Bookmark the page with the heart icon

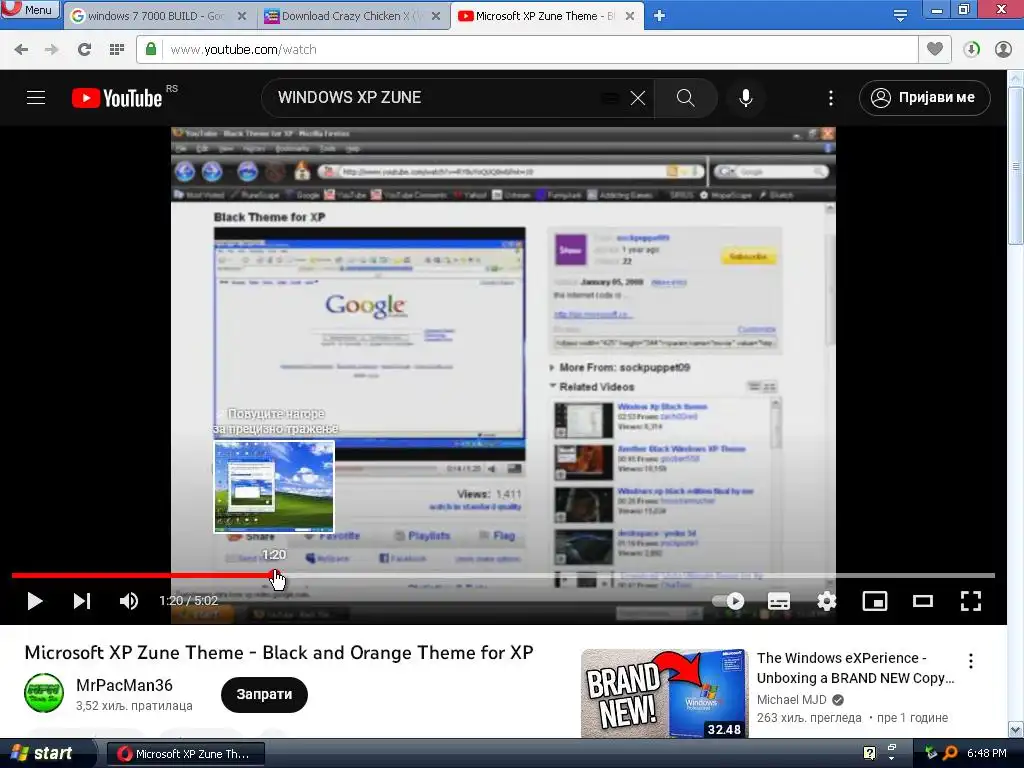coord(935,49)
